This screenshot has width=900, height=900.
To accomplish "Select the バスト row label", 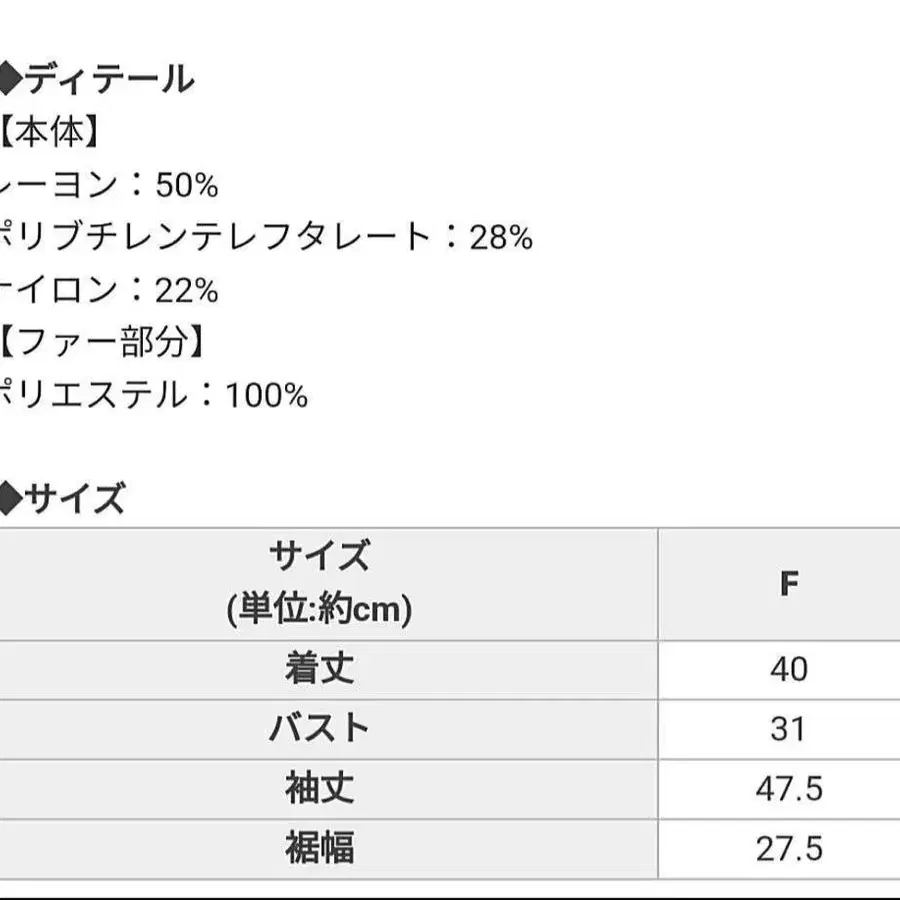I will click(319, 728).
